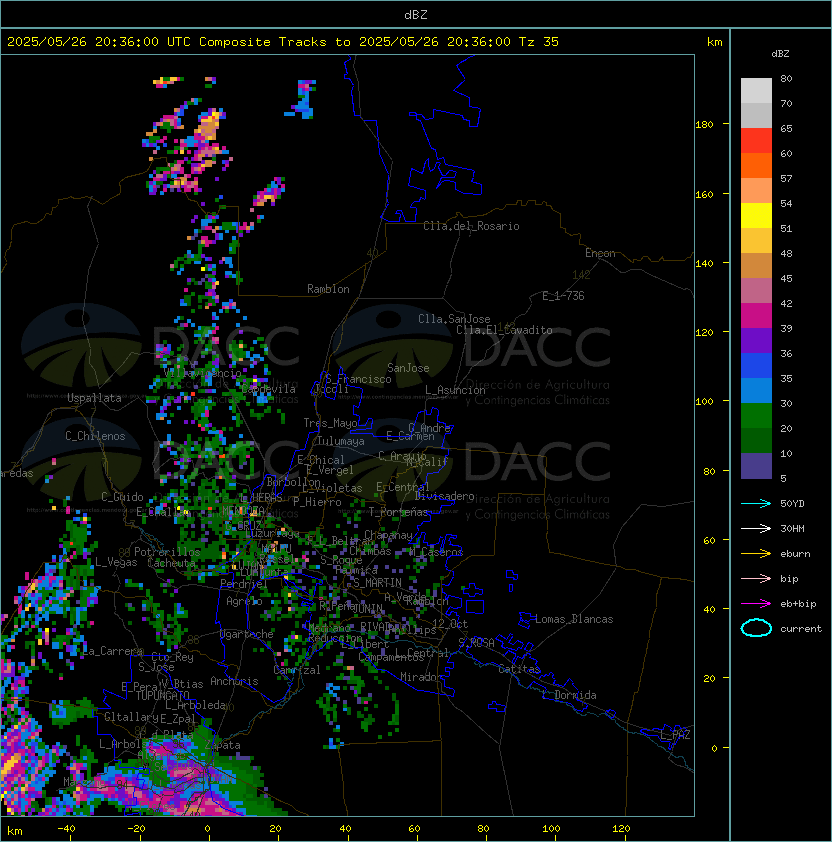Click the '-40' tick on the horizontal km axis

click(67, 829)
